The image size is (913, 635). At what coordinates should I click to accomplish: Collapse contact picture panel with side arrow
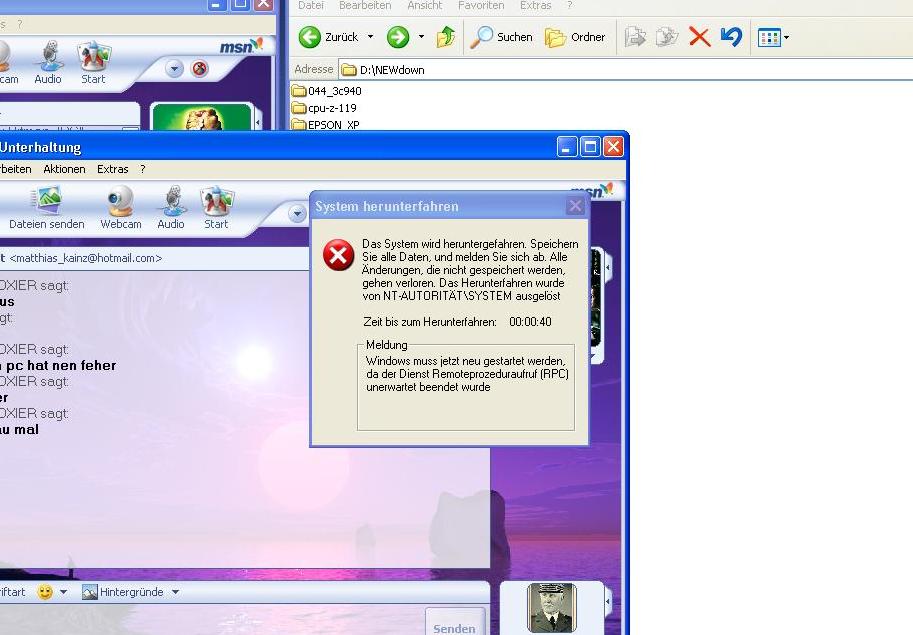(x=608, y=267)
